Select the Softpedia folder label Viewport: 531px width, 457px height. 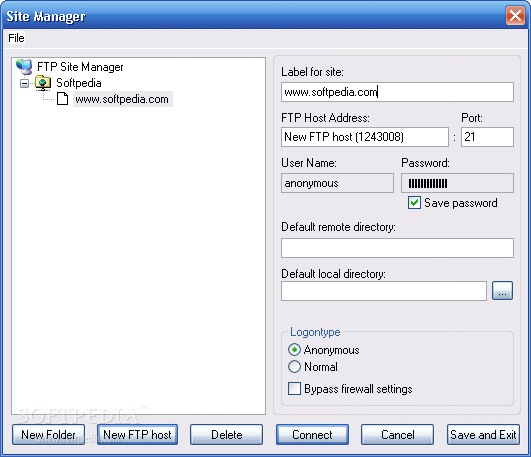pos(79,83)
